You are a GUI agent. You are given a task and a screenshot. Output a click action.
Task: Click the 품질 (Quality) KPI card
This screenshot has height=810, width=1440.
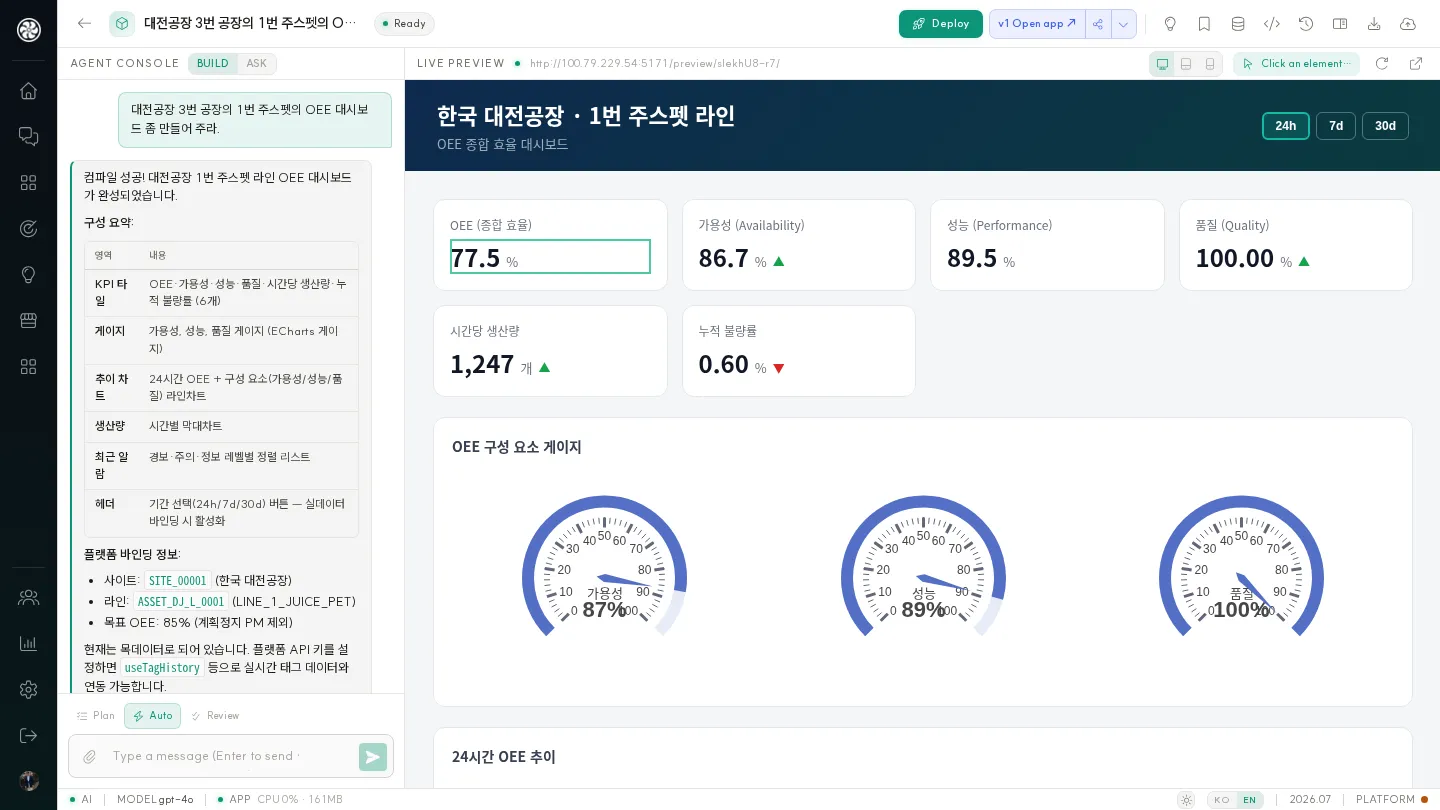(x=1296, y=245)
